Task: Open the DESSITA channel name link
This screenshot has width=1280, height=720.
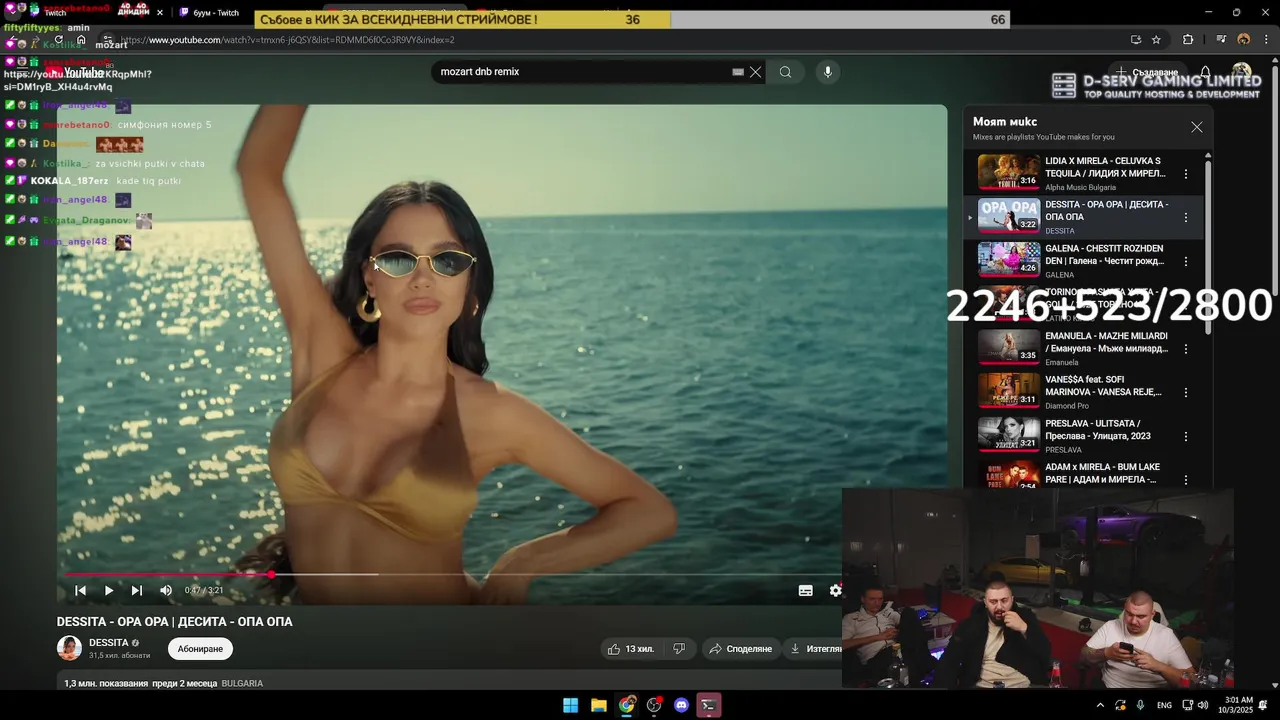Action: point(108,643)
